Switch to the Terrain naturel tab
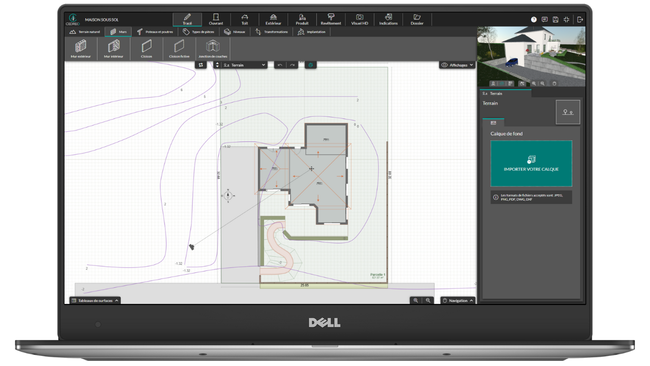650x366 pixels. pyautogui.click(x=85, y=32)
